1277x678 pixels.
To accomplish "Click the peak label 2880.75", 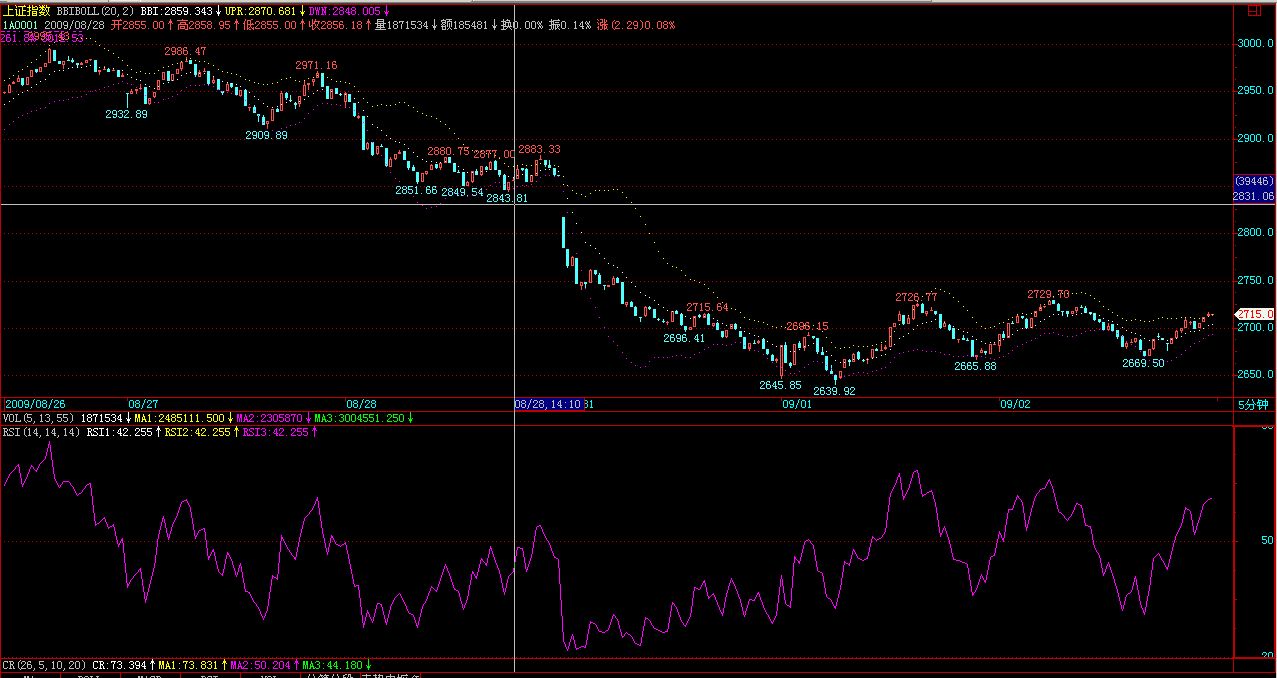I will pos(448,151).
